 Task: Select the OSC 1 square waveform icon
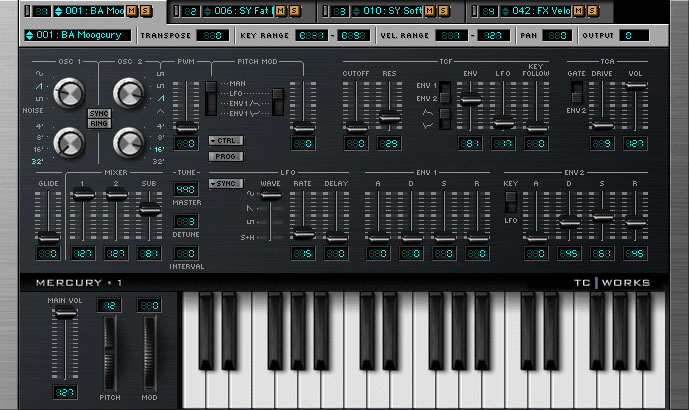(40, 98)
